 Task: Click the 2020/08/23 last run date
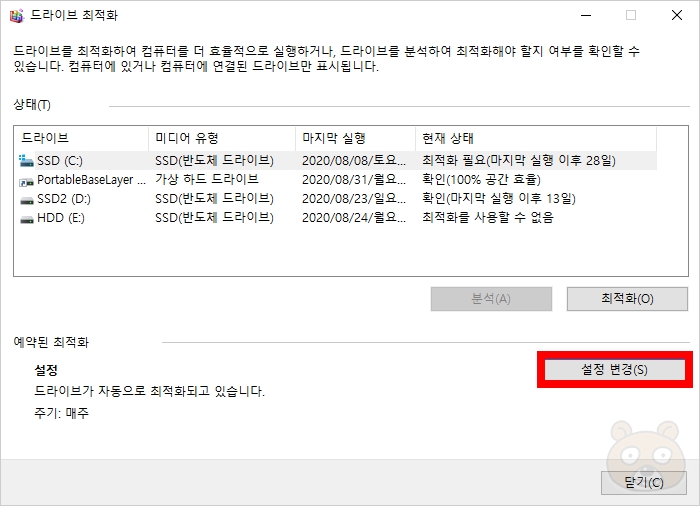click(x=354, y=199)
